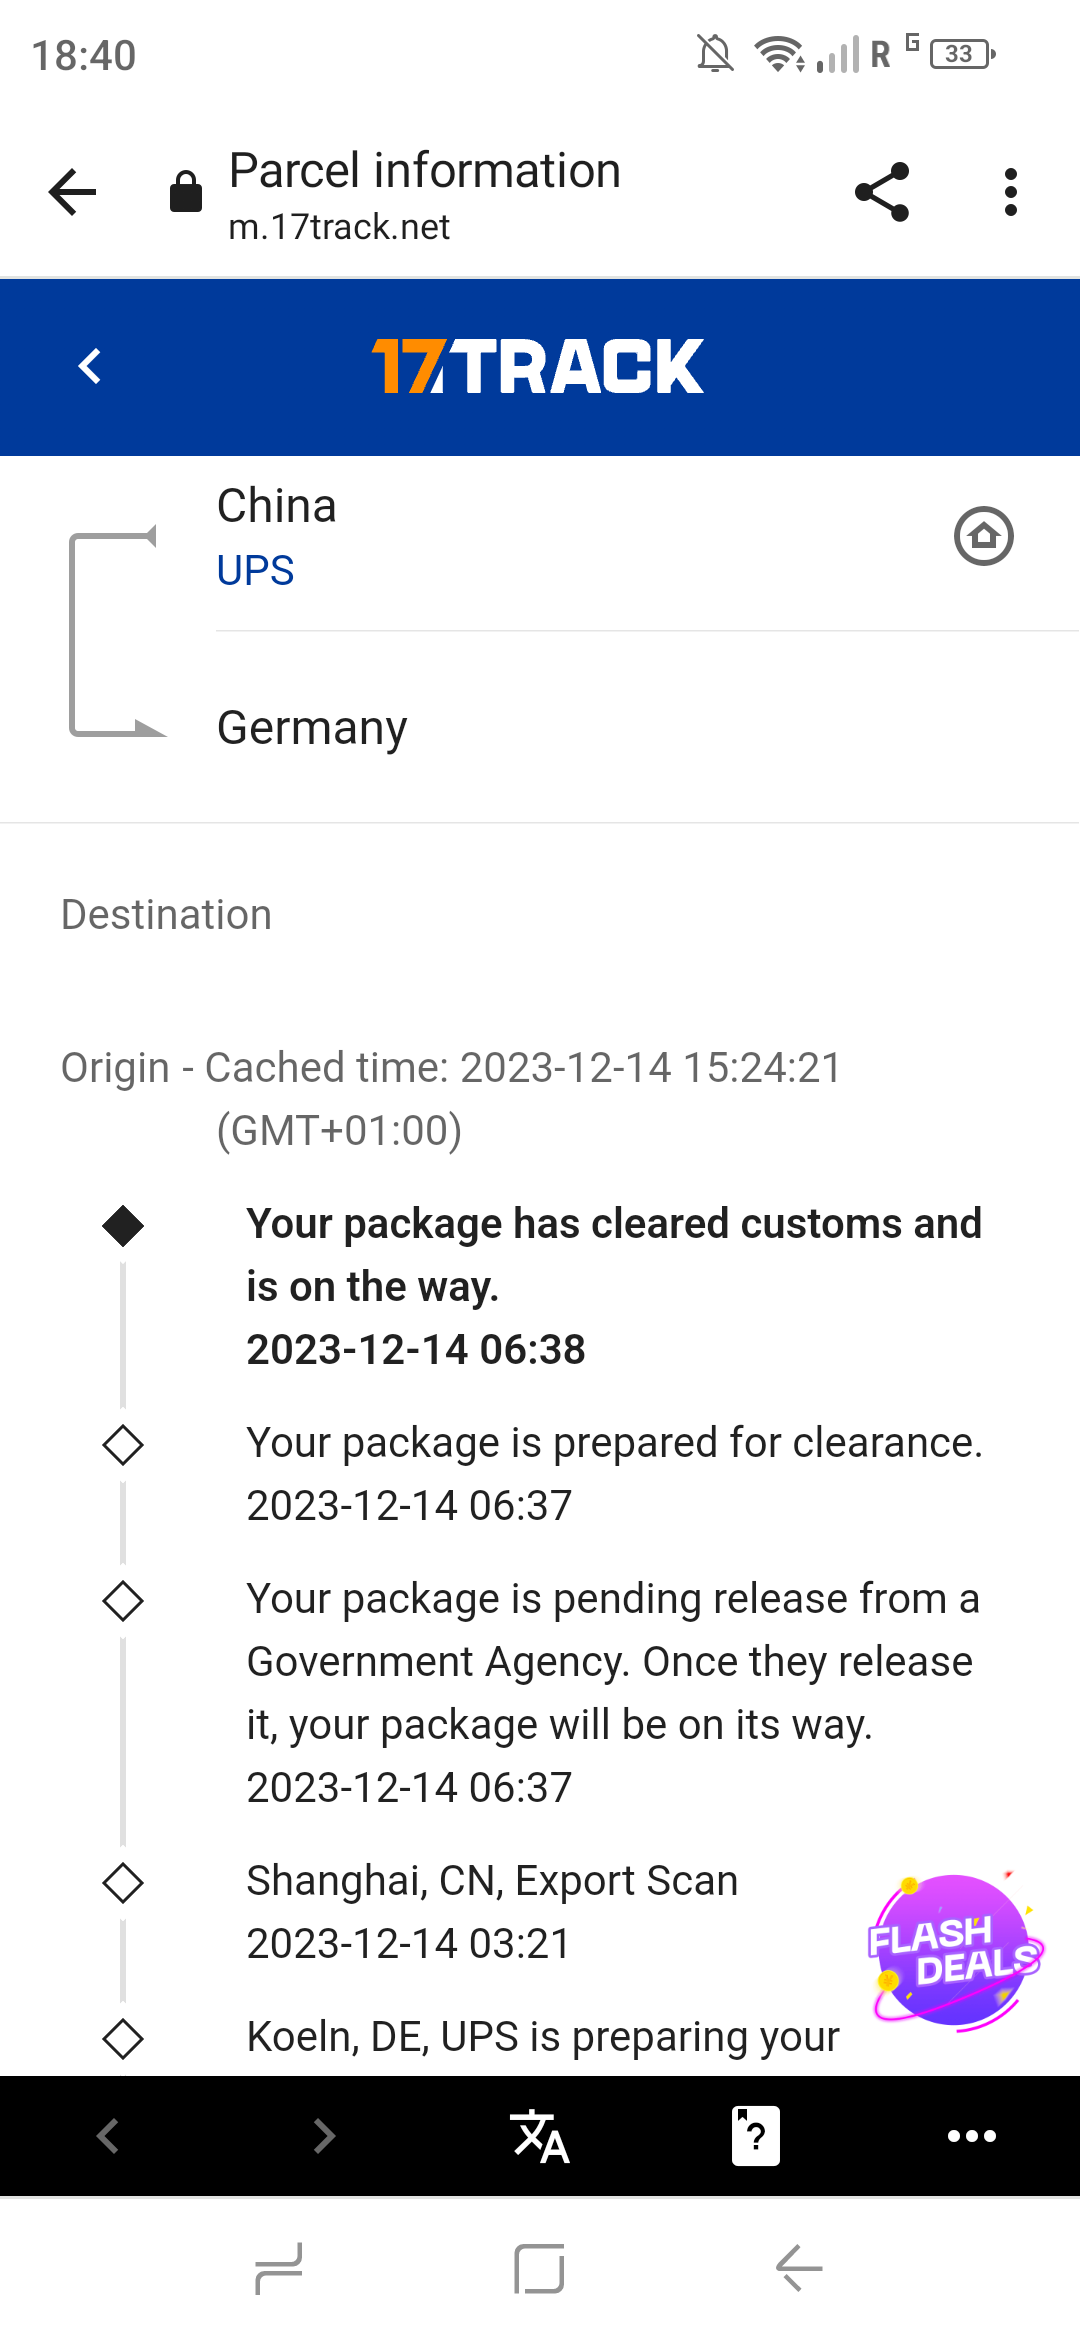1080x2340 pixels.
Task: Open the three-dot overflow menu
Action: (1011, 192)
